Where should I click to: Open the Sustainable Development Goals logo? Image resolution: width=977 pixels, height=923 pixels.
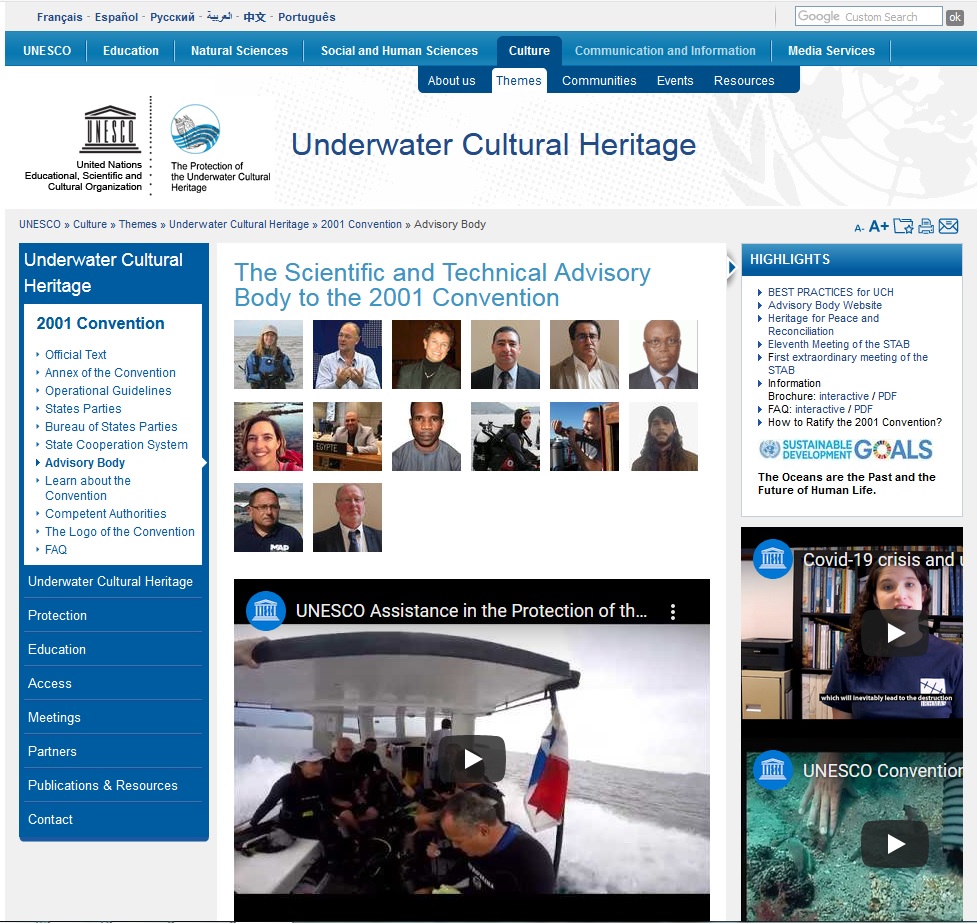[845, 449]
